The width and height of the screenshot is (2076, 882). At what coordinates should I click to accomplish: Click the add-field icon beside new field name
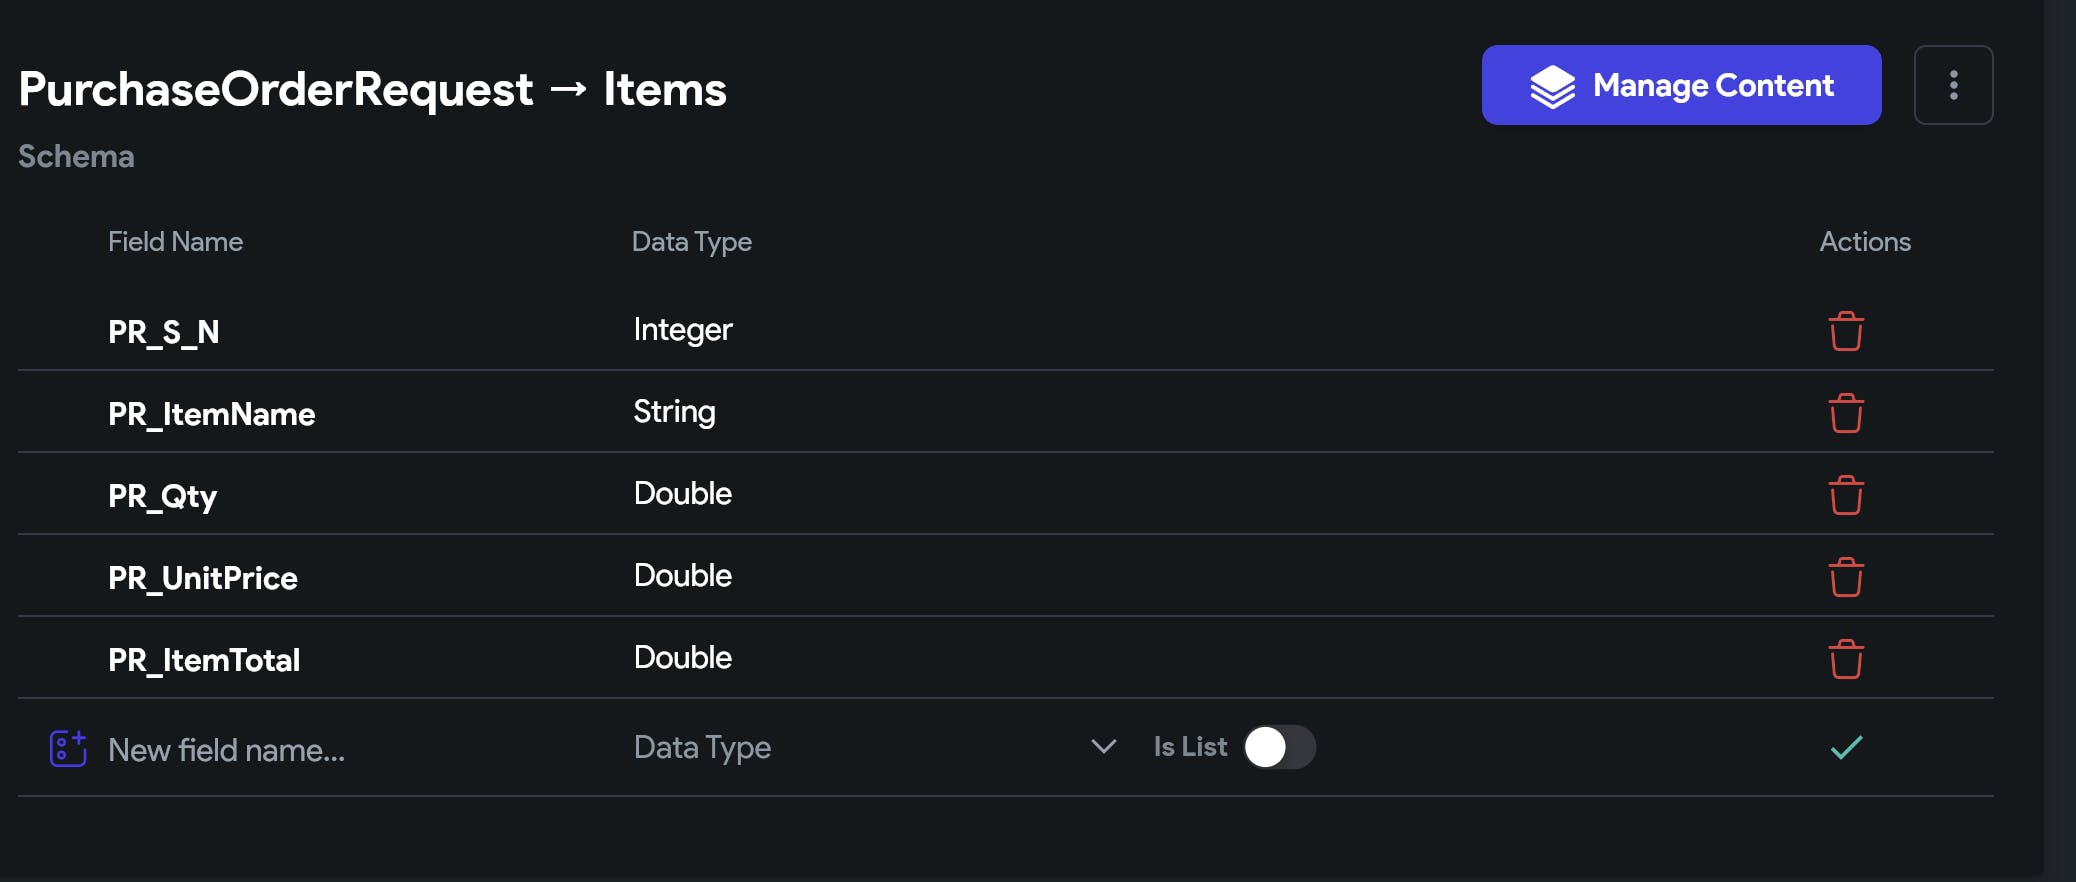pyautogui.click(x=68, y=748)
